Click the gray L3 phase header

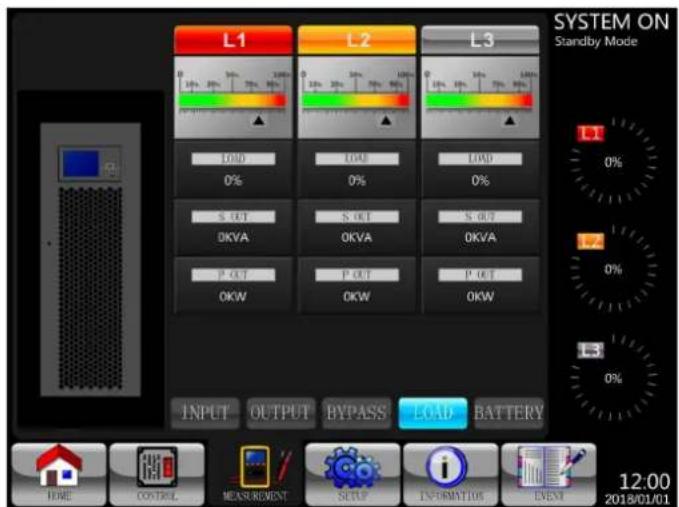pos(480,40)
